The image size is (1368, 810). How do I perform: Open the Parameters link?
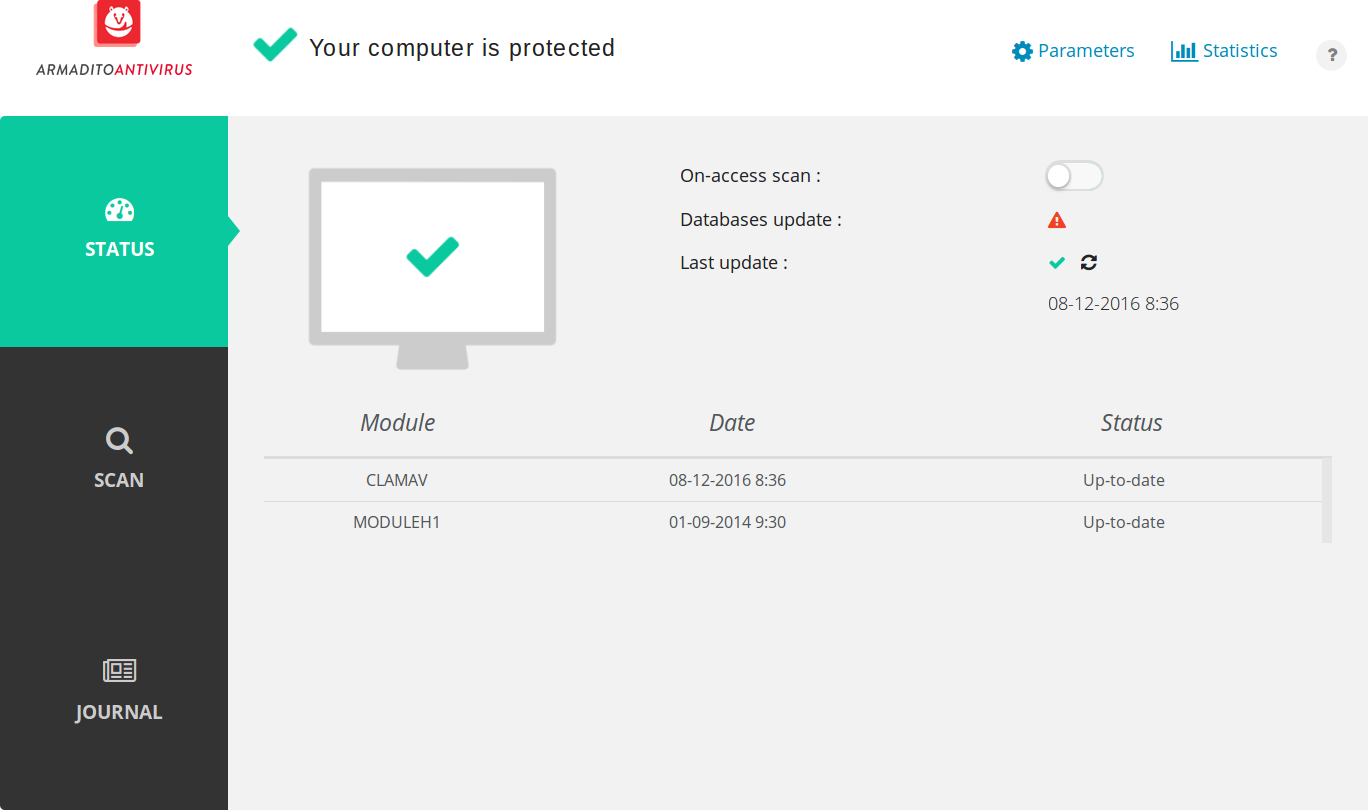pyautogui.click(x=1086, y=51)
